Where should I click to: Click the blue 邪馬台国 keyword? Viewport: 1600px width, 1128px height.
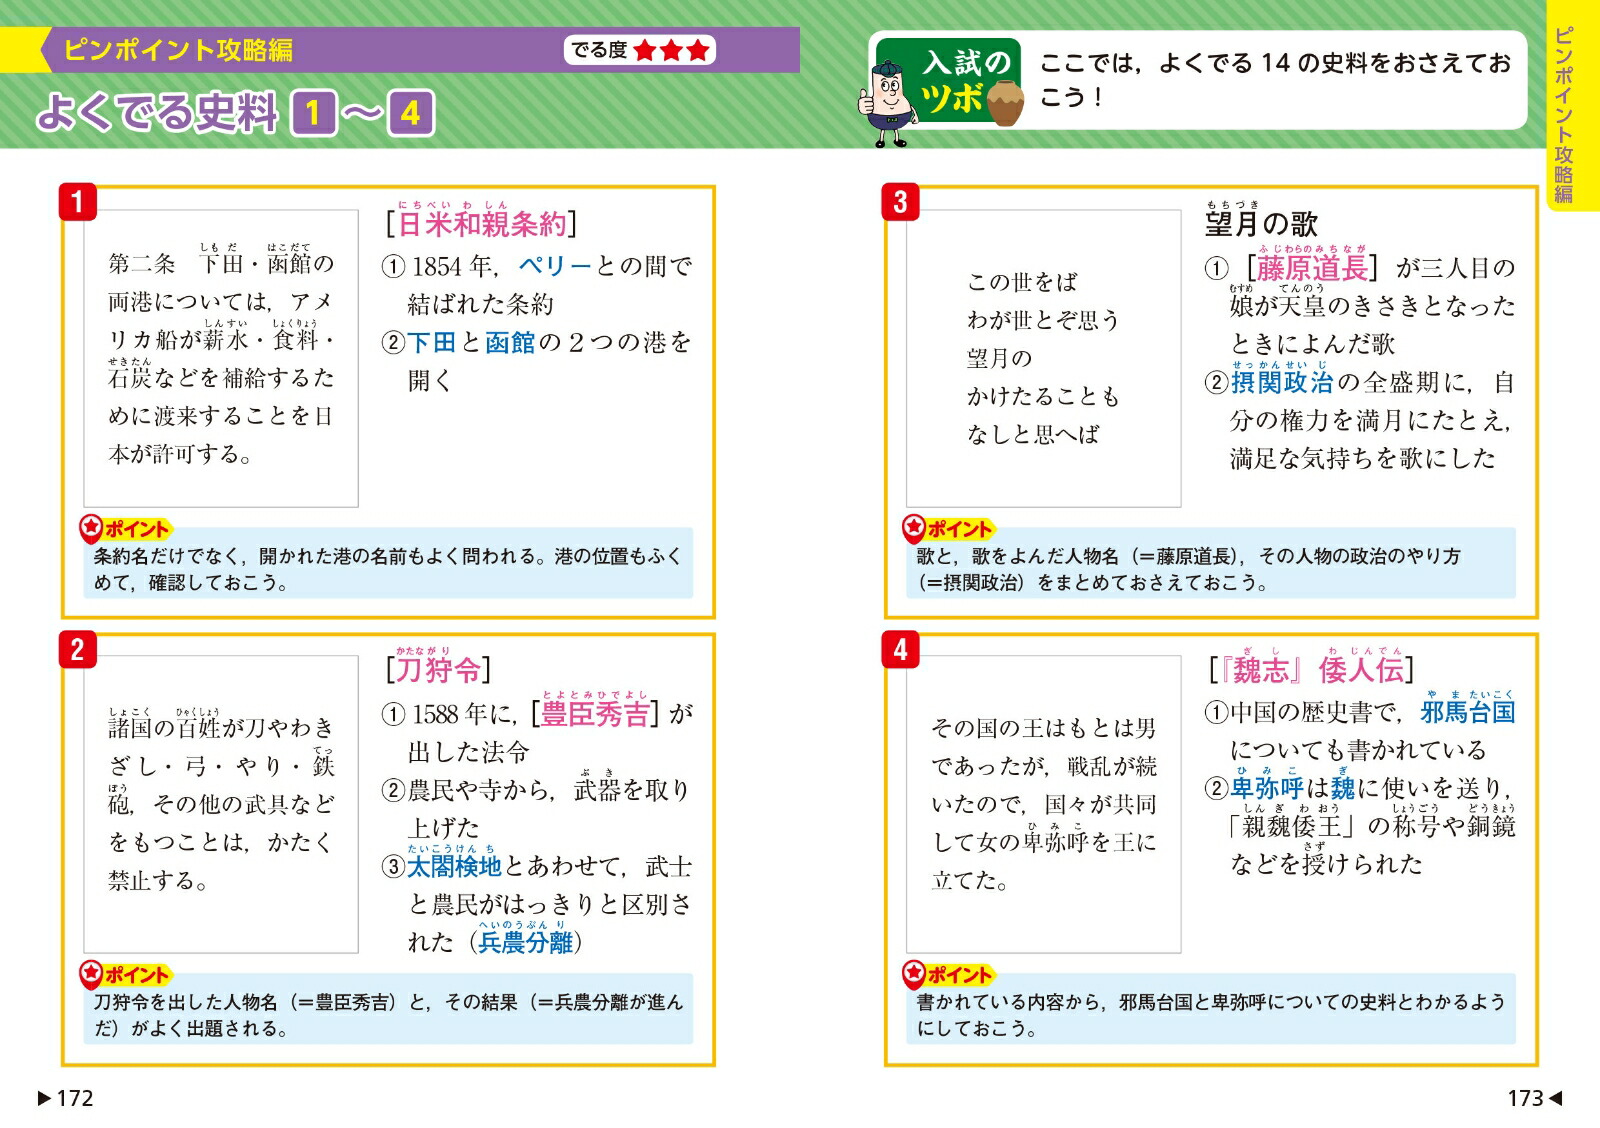(1468, 712)
